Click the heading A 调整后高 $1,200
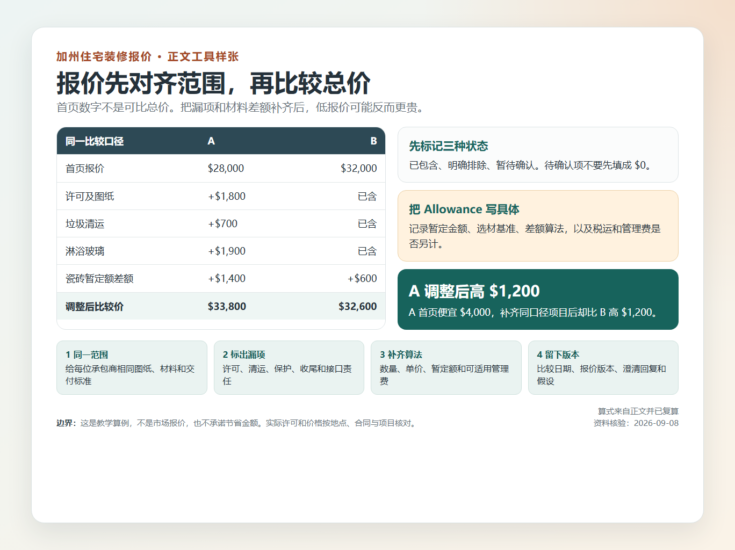 (x=474, y=291)
